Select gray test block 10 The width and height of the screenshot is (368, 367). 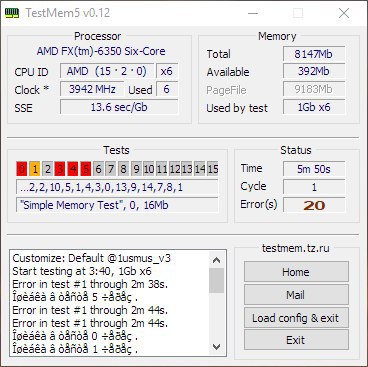pyautogui.click(x=149, y=169)
